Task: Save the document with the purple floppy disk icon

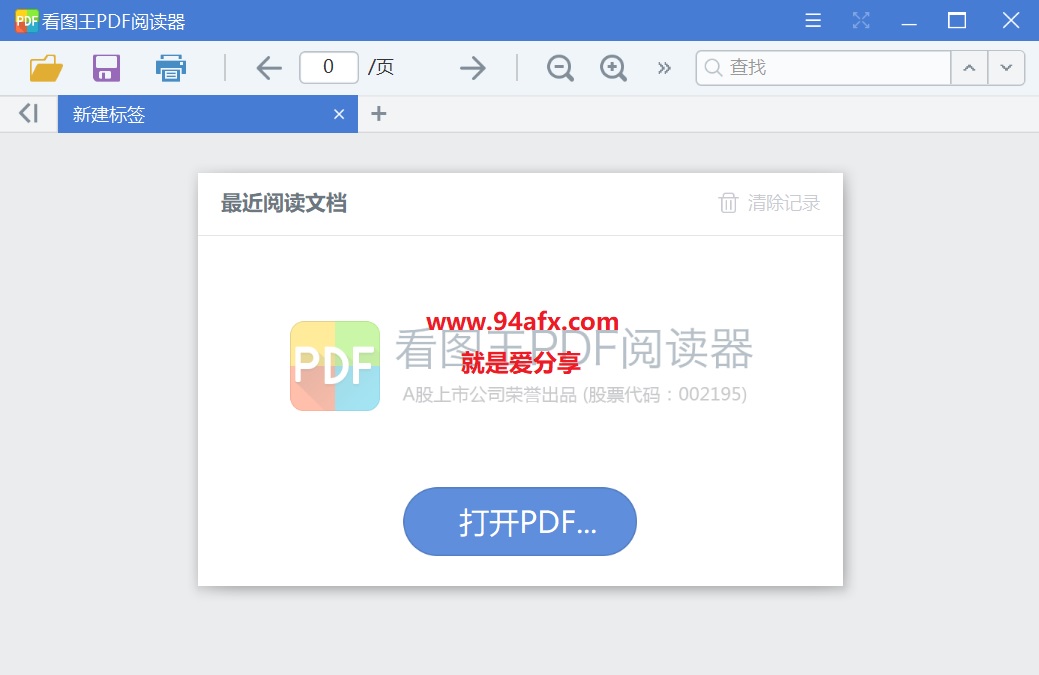Action: [x=106, y=68]
